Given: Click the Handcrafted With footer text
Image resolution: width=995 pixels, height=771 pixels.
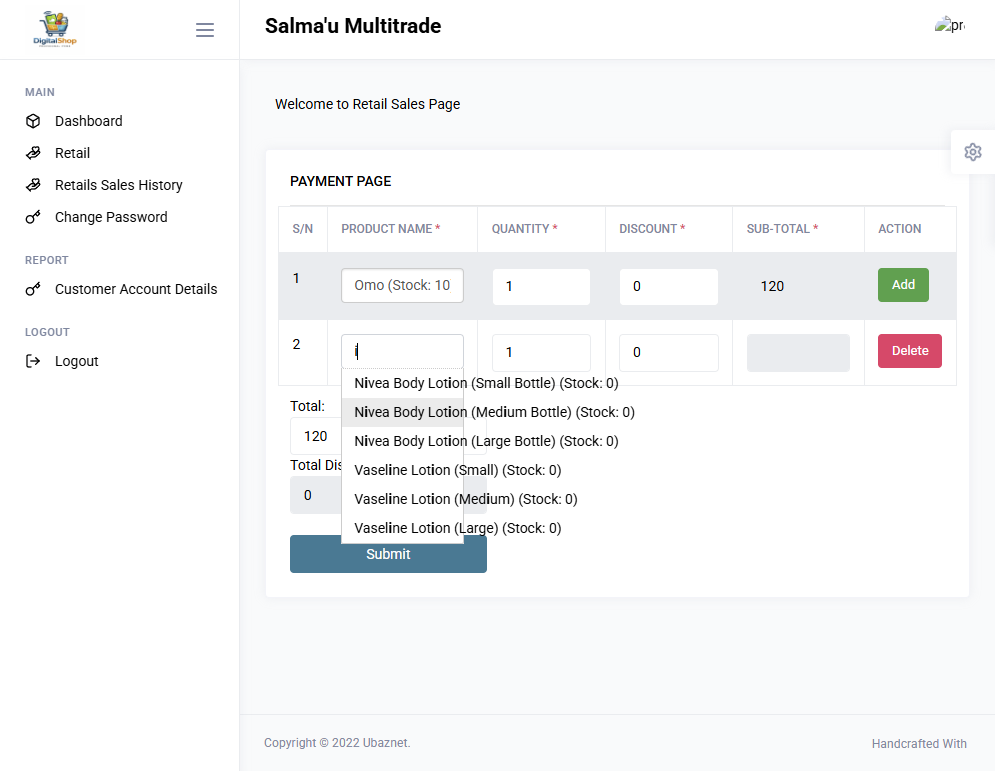Looking at the screenshot, I should tap(919, 744).
